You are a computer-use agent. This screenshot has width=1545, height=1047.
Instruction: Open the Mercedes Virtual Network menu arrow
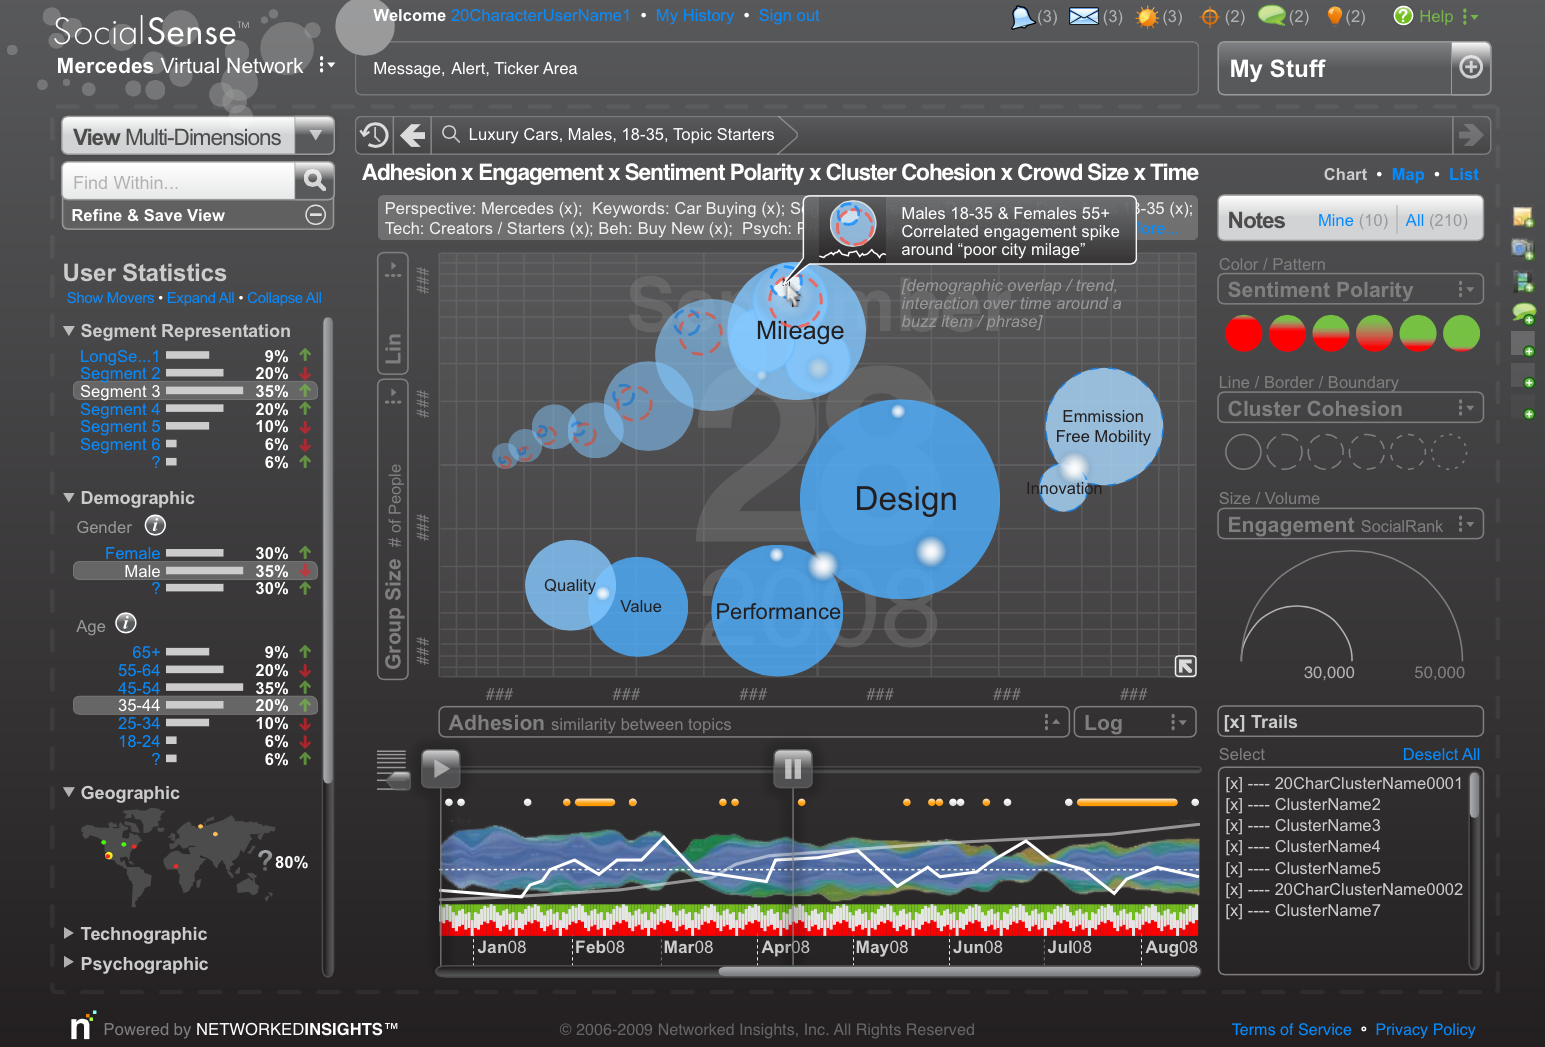[x=325, y=65]
